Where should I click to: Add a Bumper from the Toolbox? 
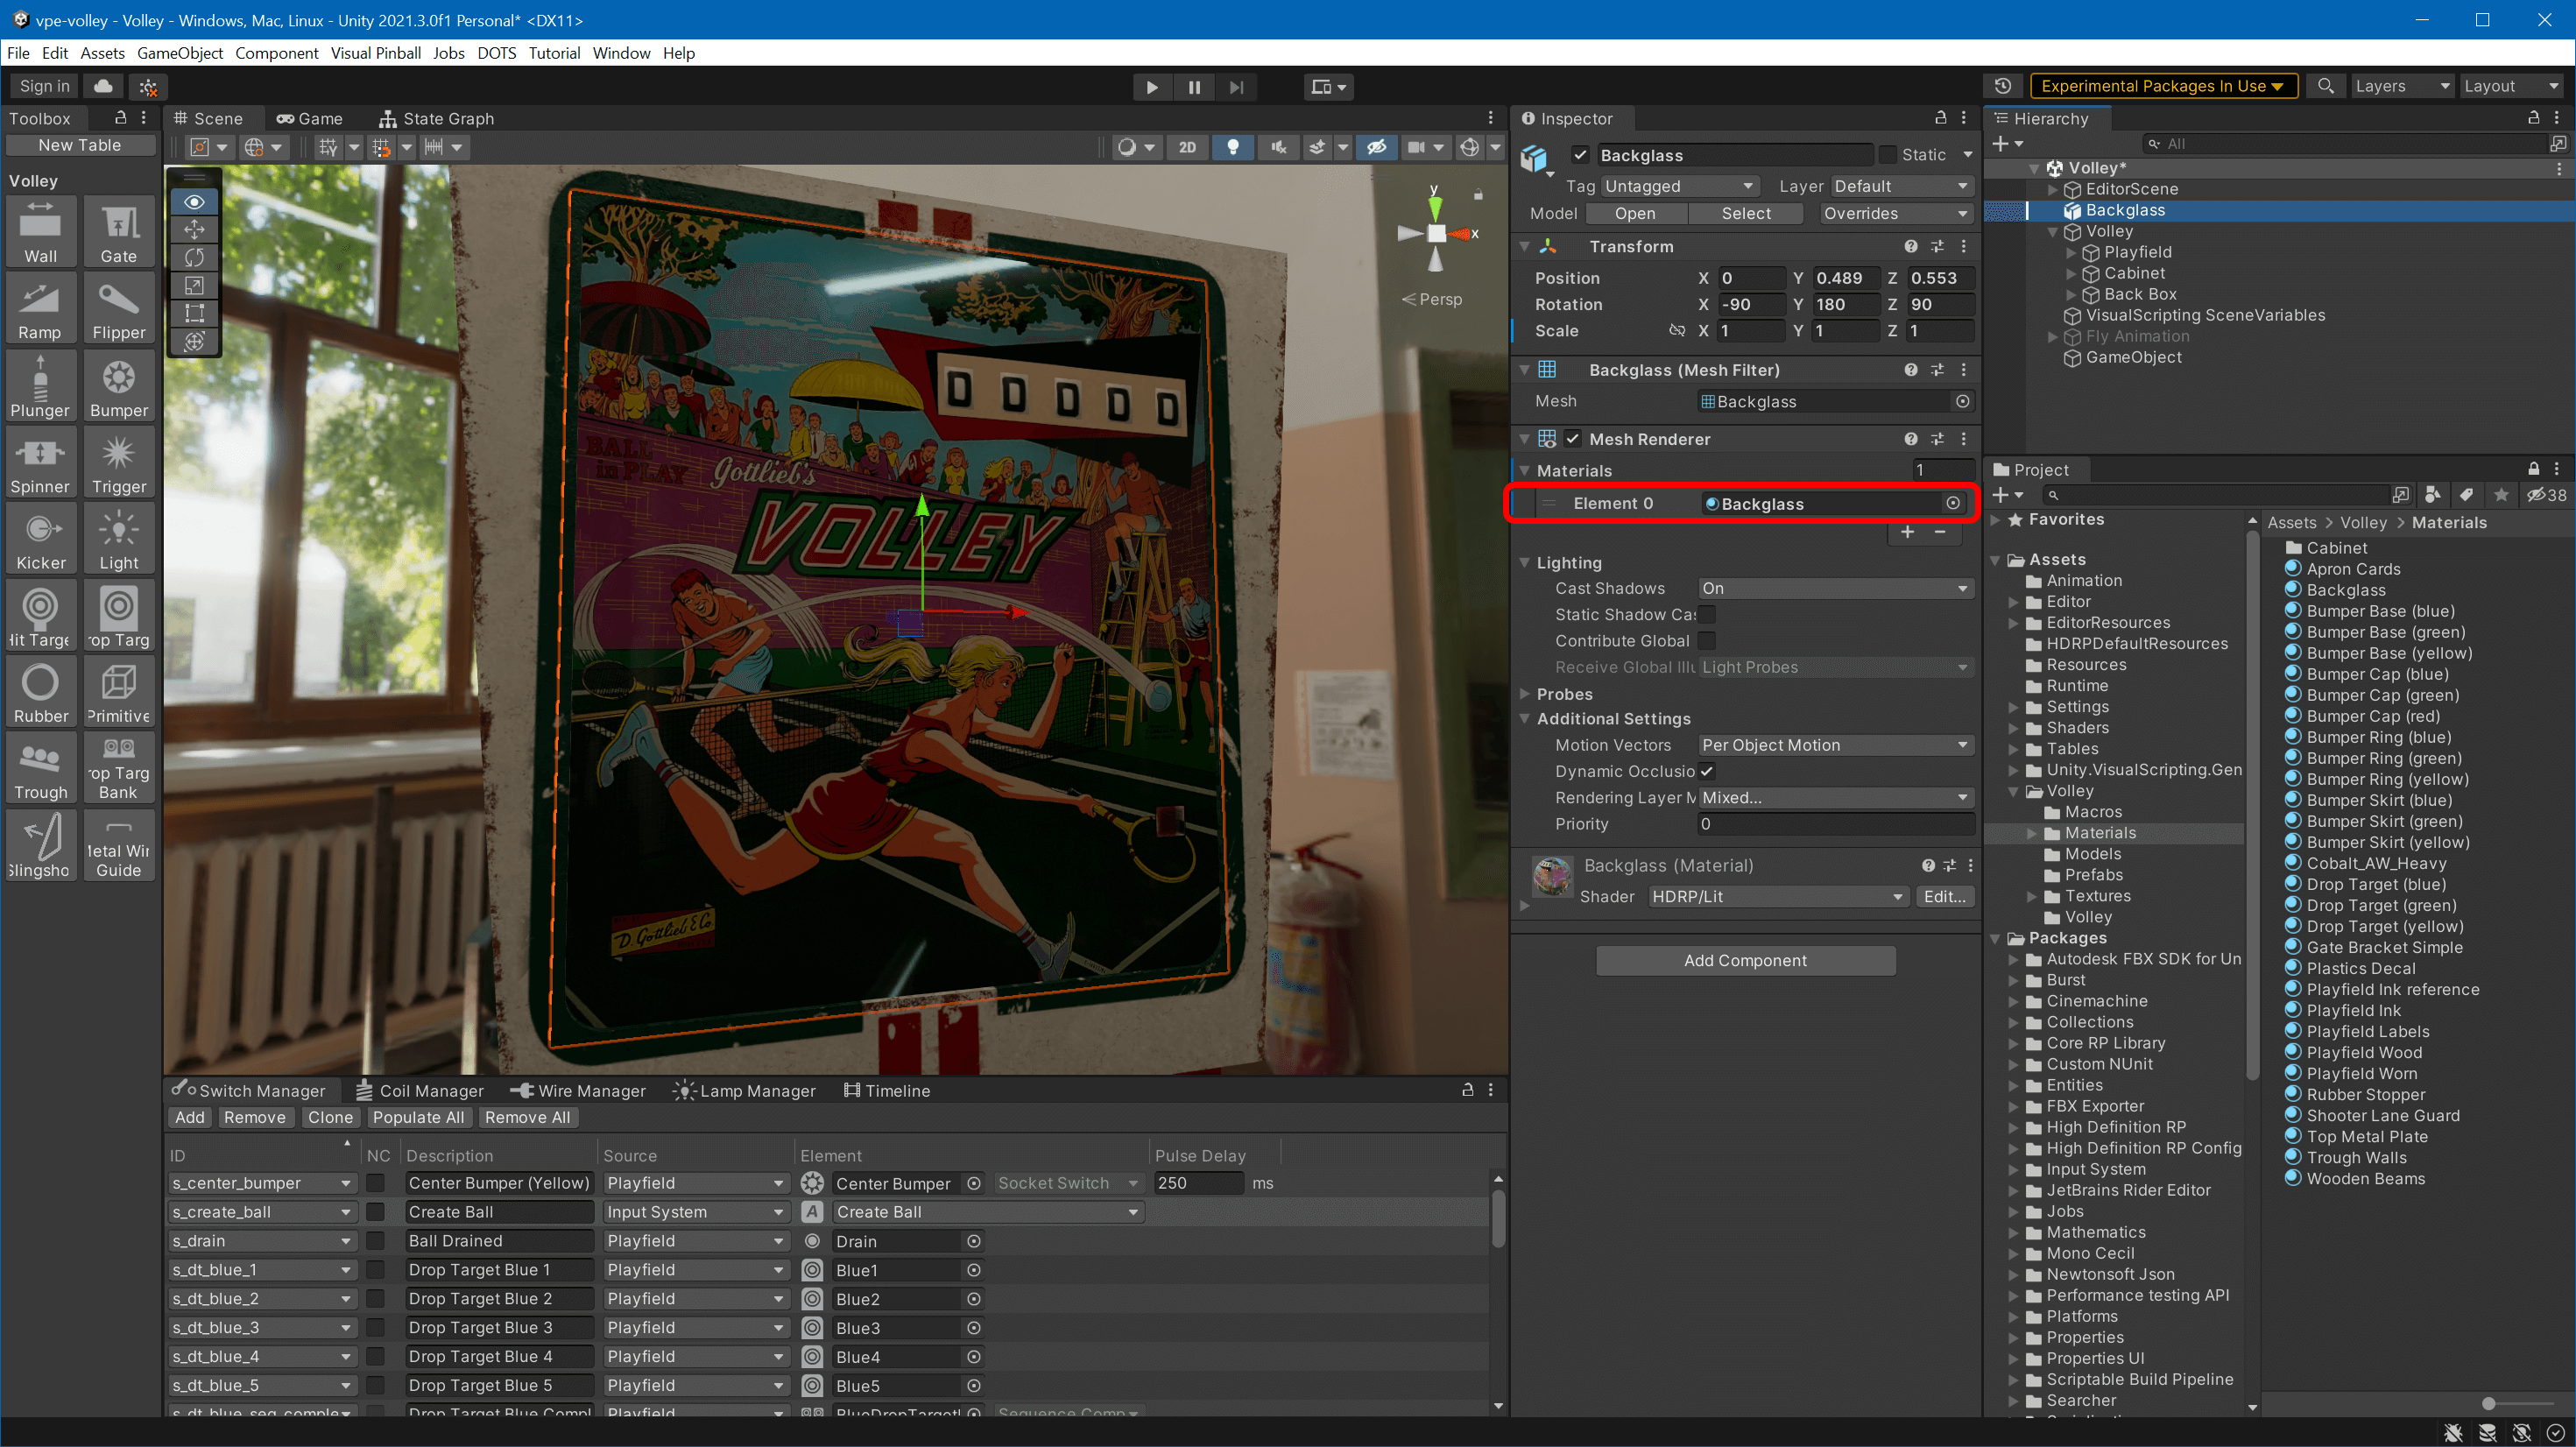click(118, 386)
